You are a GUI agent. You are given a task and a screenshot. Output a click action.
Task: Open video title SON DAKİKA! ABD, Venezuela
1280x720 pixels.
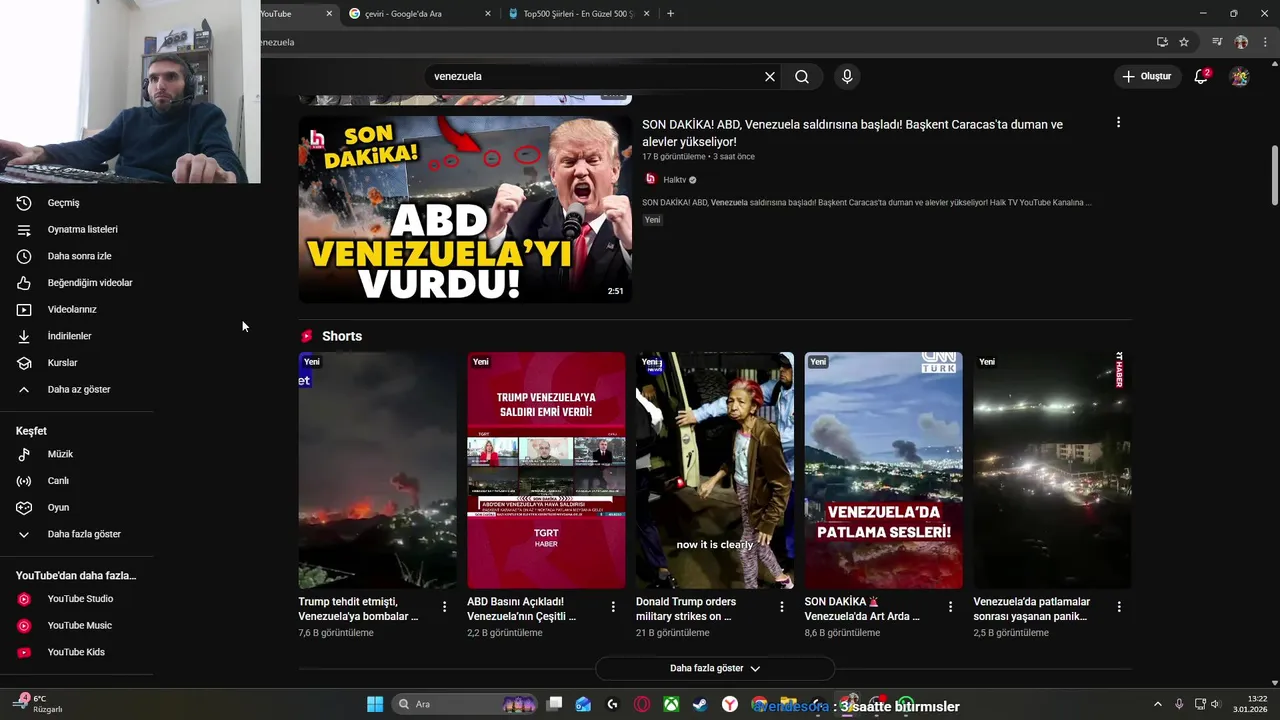pyautogui.click(x=852, y=133)
